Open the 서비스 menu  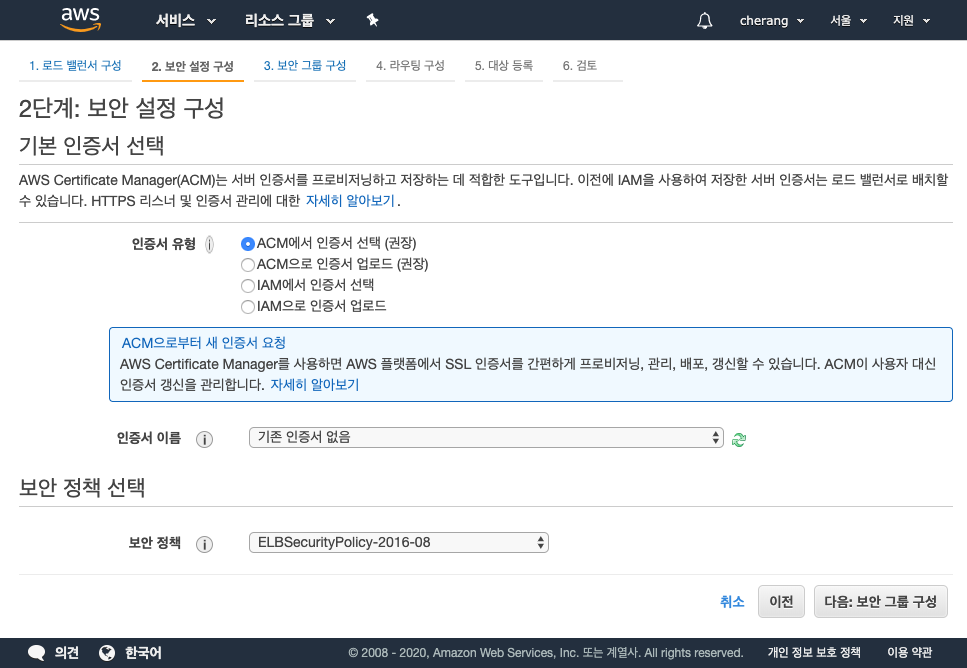(x=186, y=20)
